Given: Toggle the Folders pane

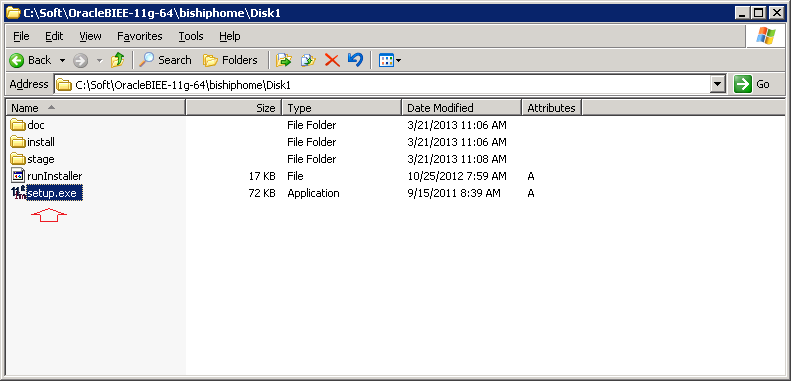Looking at the screenshot, I should coord(230,60).
